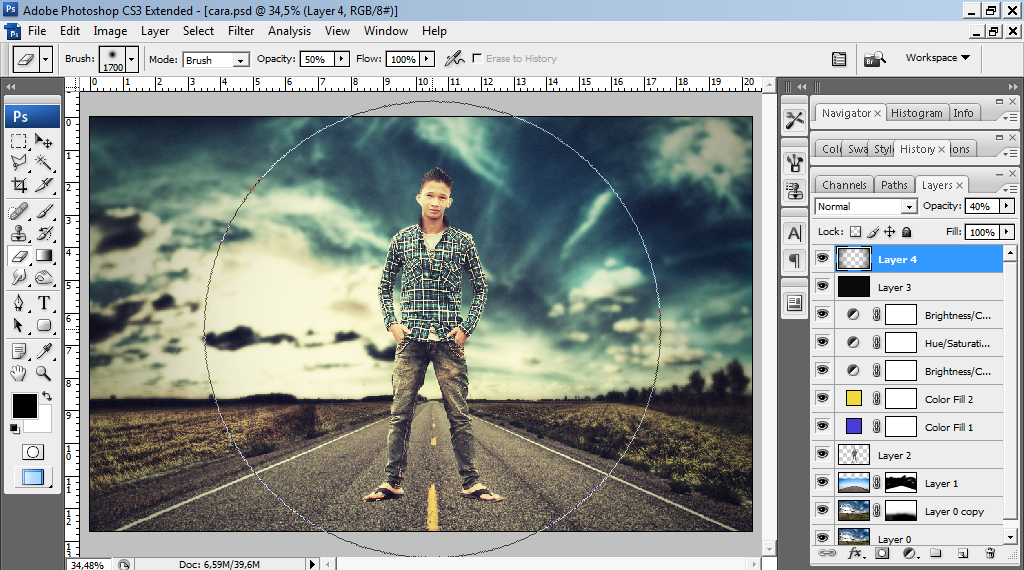Image resolution: width=1024 pixels, height=570 pixels.
Task: Select the Pen tool
Action: coord(19,303)
